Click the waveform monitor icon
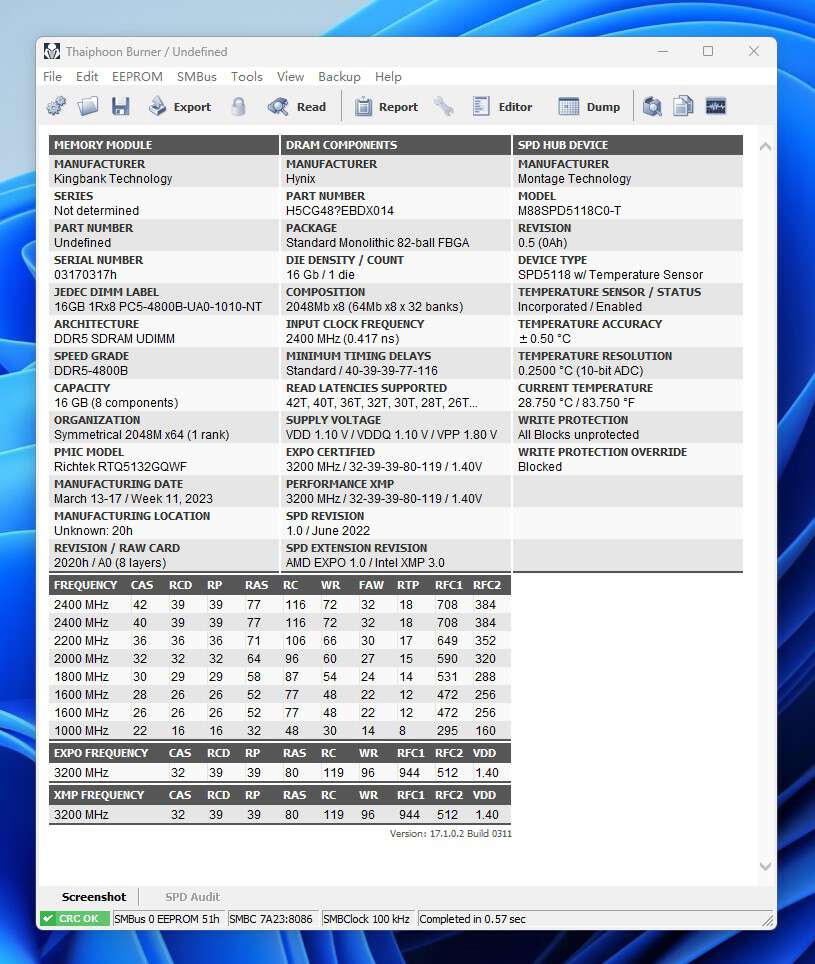This screenshot has height=964, width=815. pos(716,107)
